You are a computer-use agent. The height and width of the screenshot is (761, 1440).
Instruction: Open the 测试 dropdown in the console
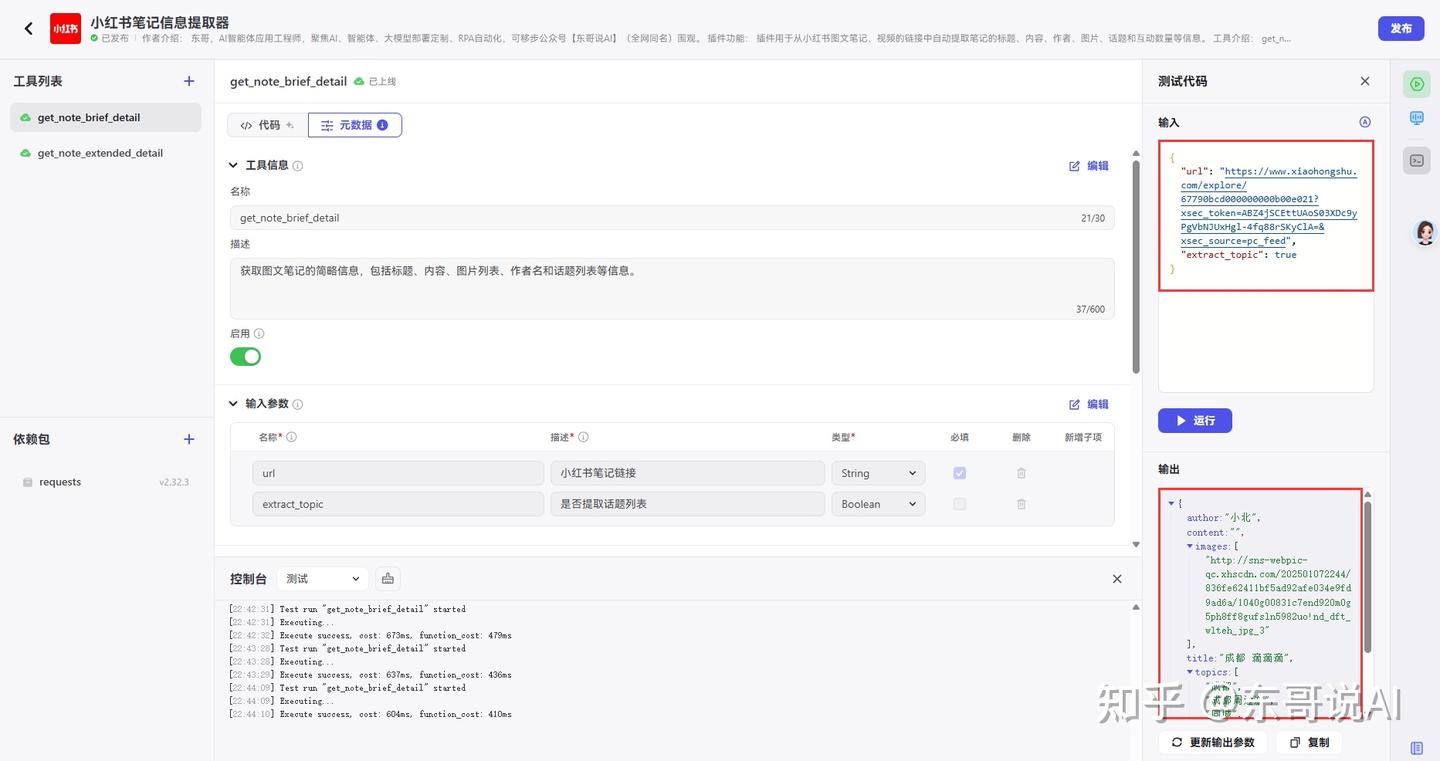[x=323, y=579]
